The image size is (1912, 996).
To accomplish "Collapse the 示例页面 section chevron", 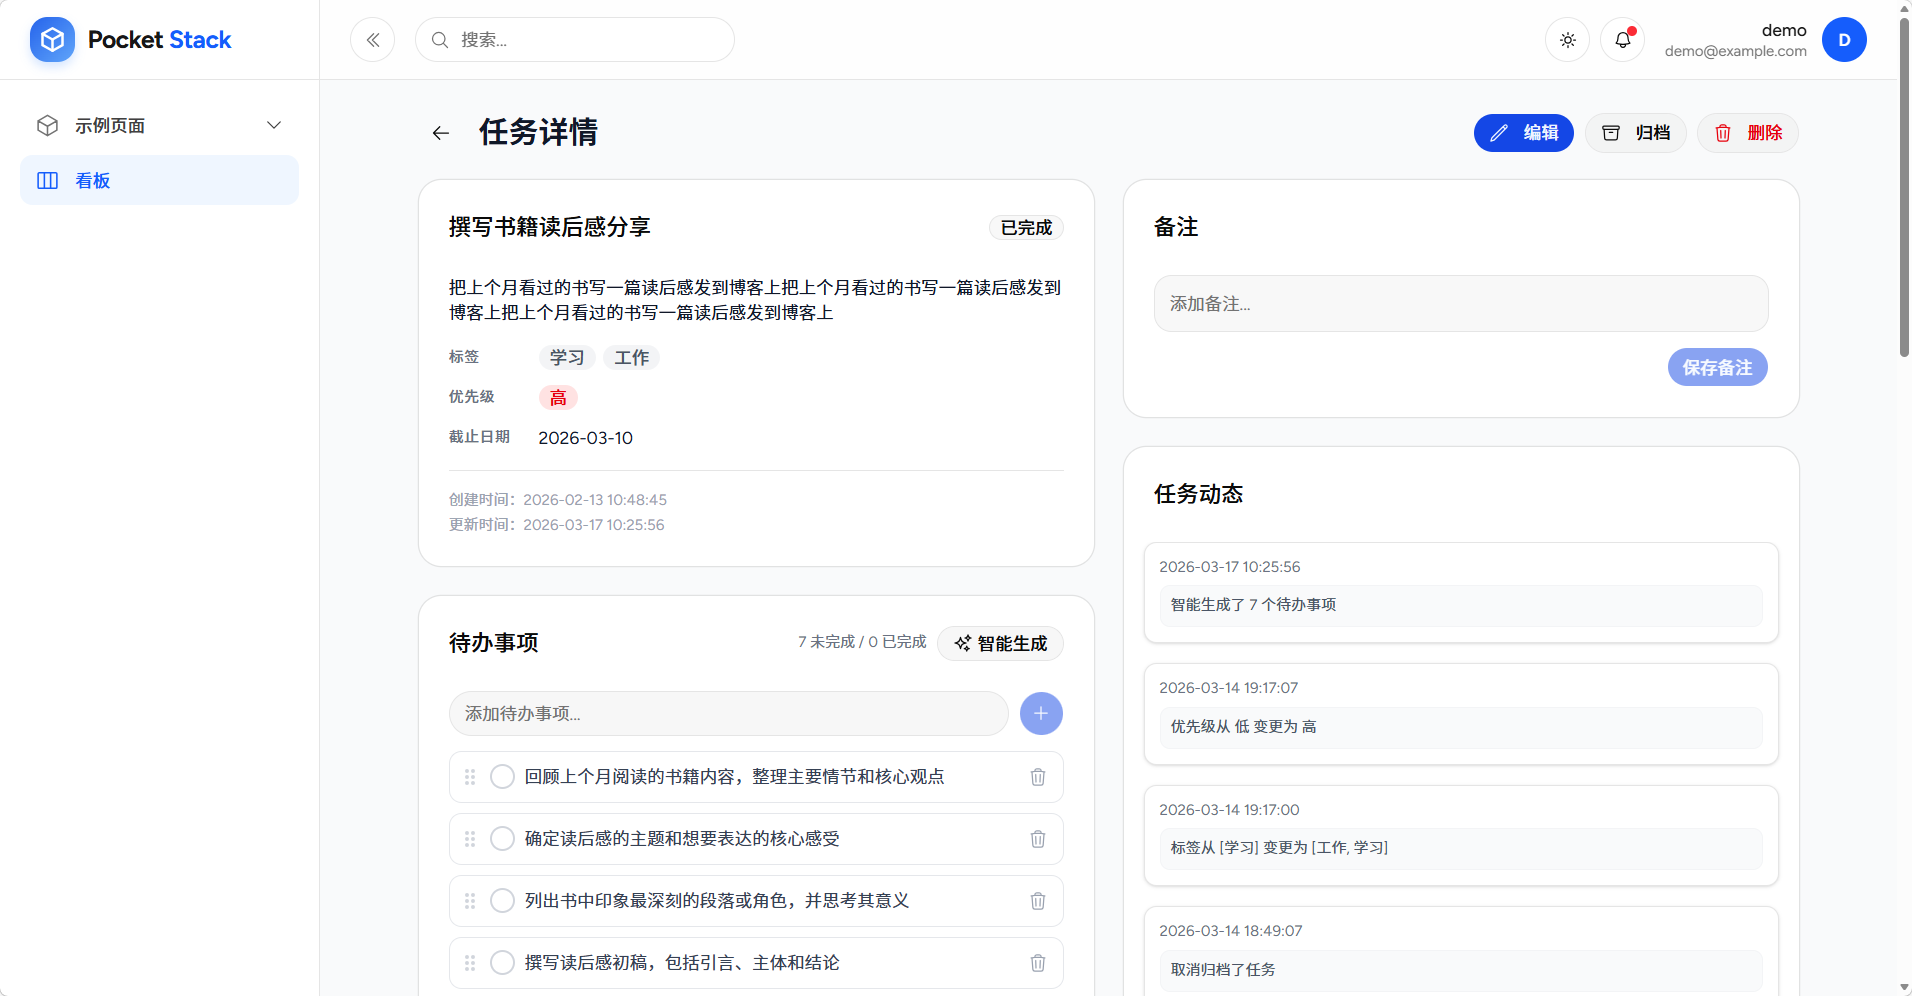I will point(274,124).
